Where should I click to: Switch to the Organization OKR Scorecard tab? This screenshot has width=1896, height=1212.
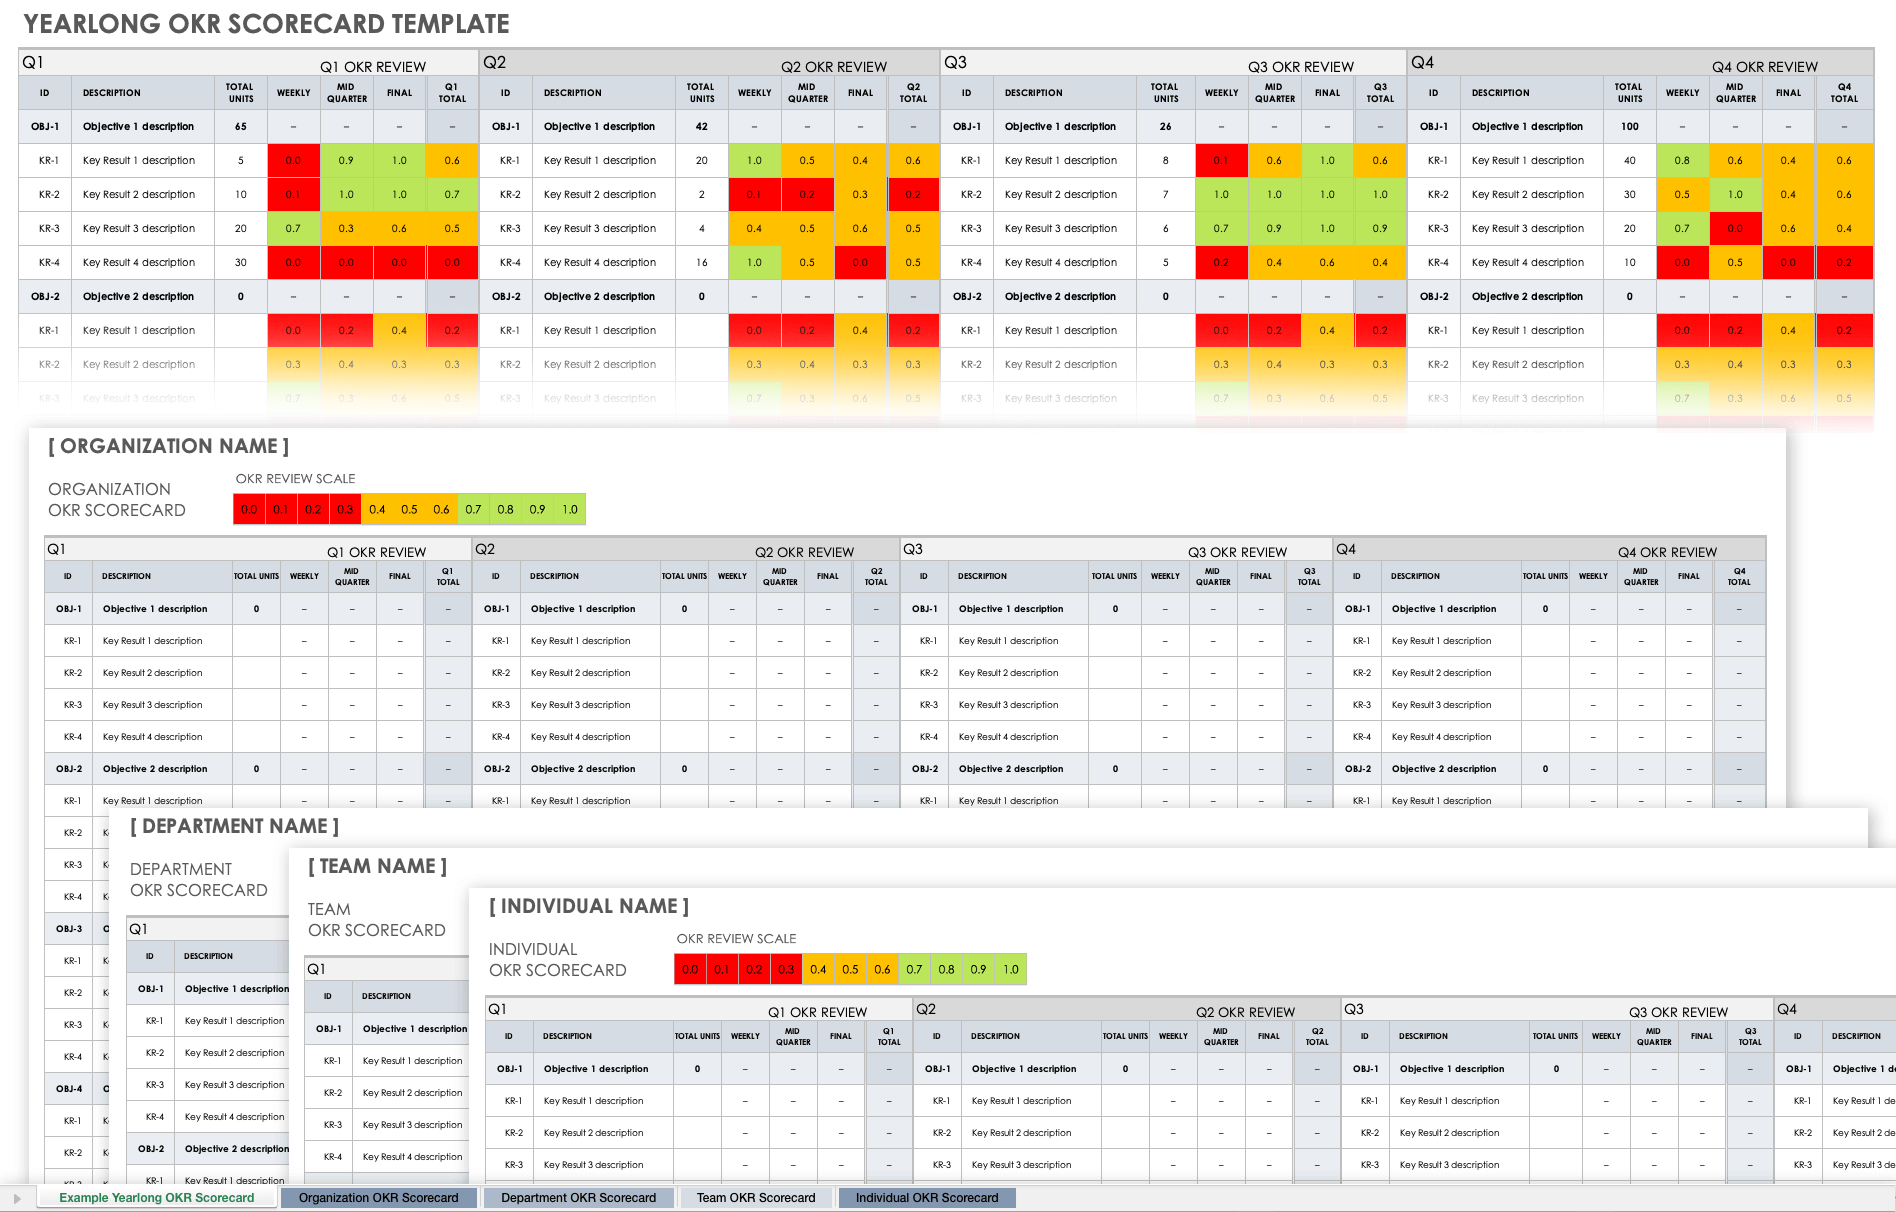pyautogui.click(x=378, y=1198)
